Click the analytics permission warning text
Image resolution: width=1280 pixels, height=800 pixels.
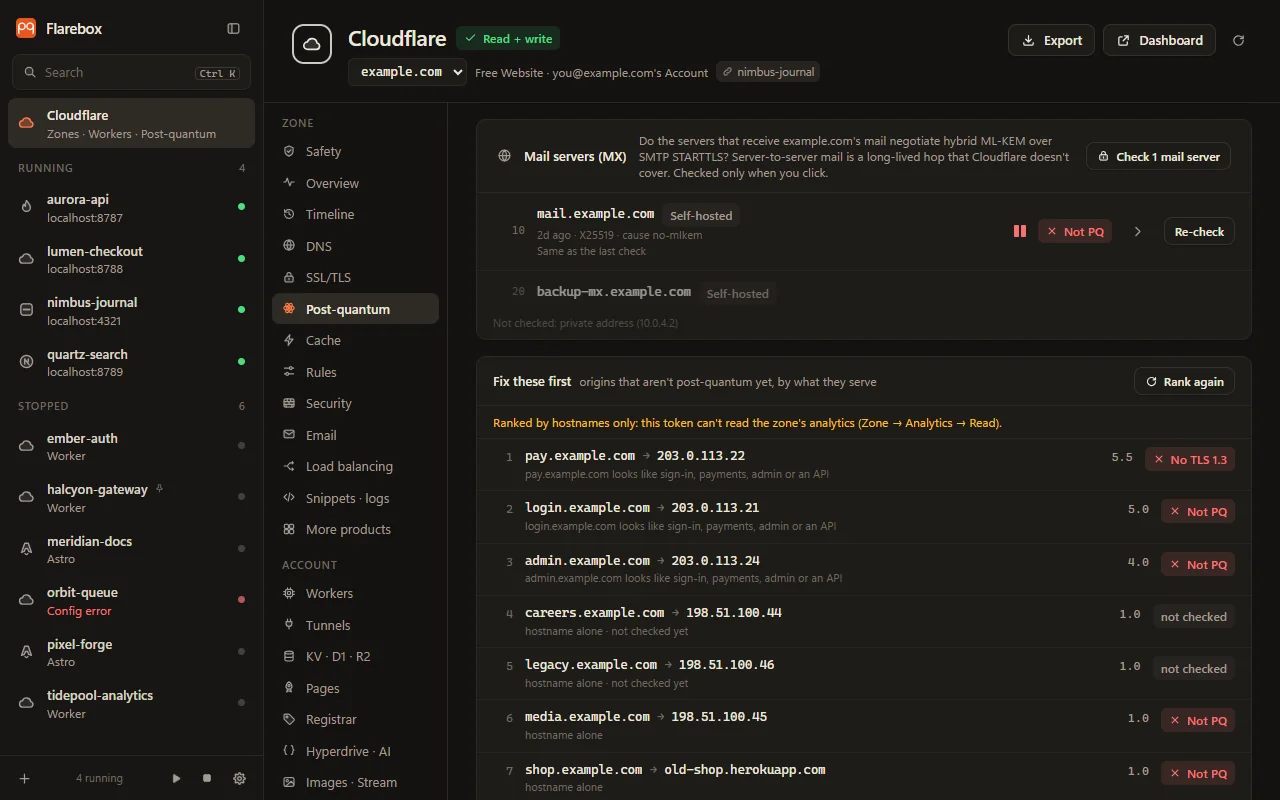pos(747,423)
